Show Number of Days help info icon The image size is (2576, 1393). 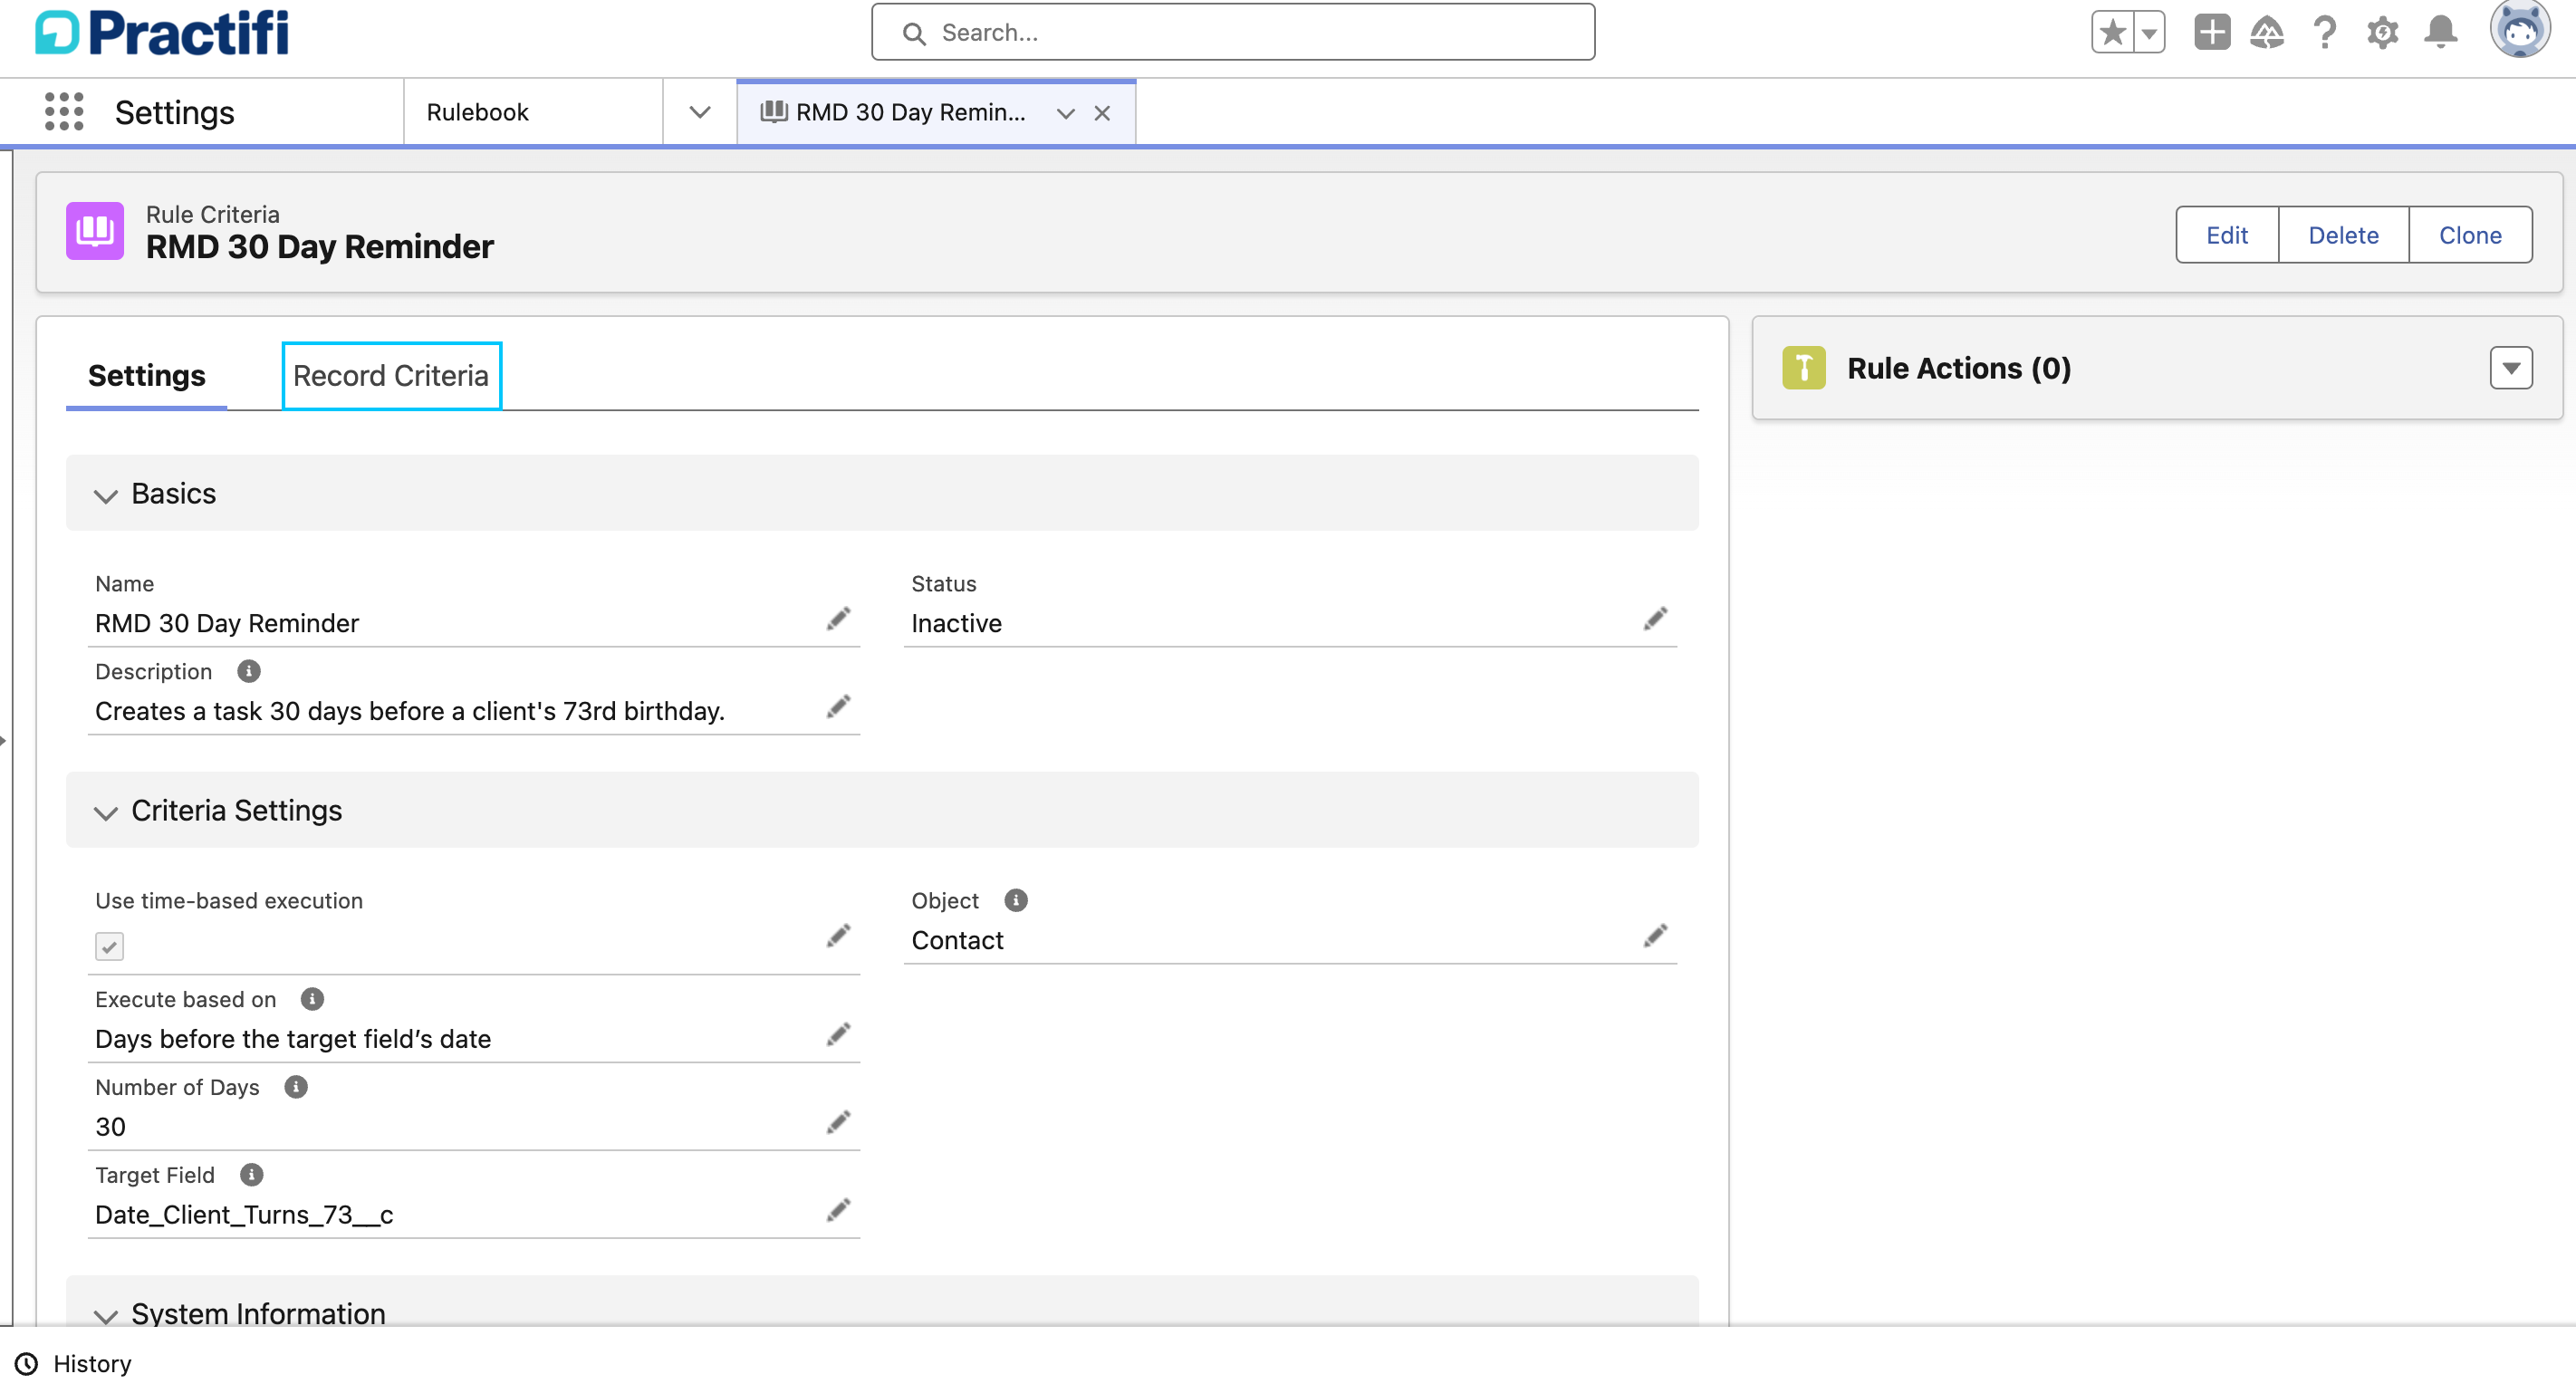pos(296,1087)
